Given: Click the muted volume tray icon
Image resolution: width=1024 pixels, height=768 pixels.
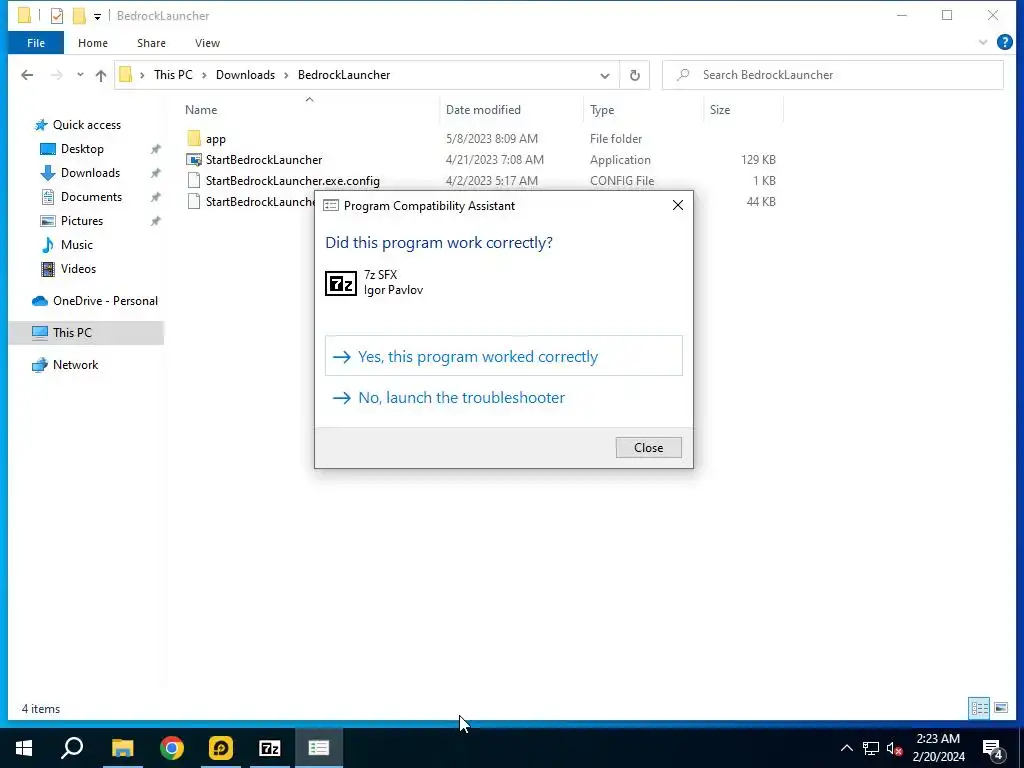Looking at the screenshot, I should 894,748.
